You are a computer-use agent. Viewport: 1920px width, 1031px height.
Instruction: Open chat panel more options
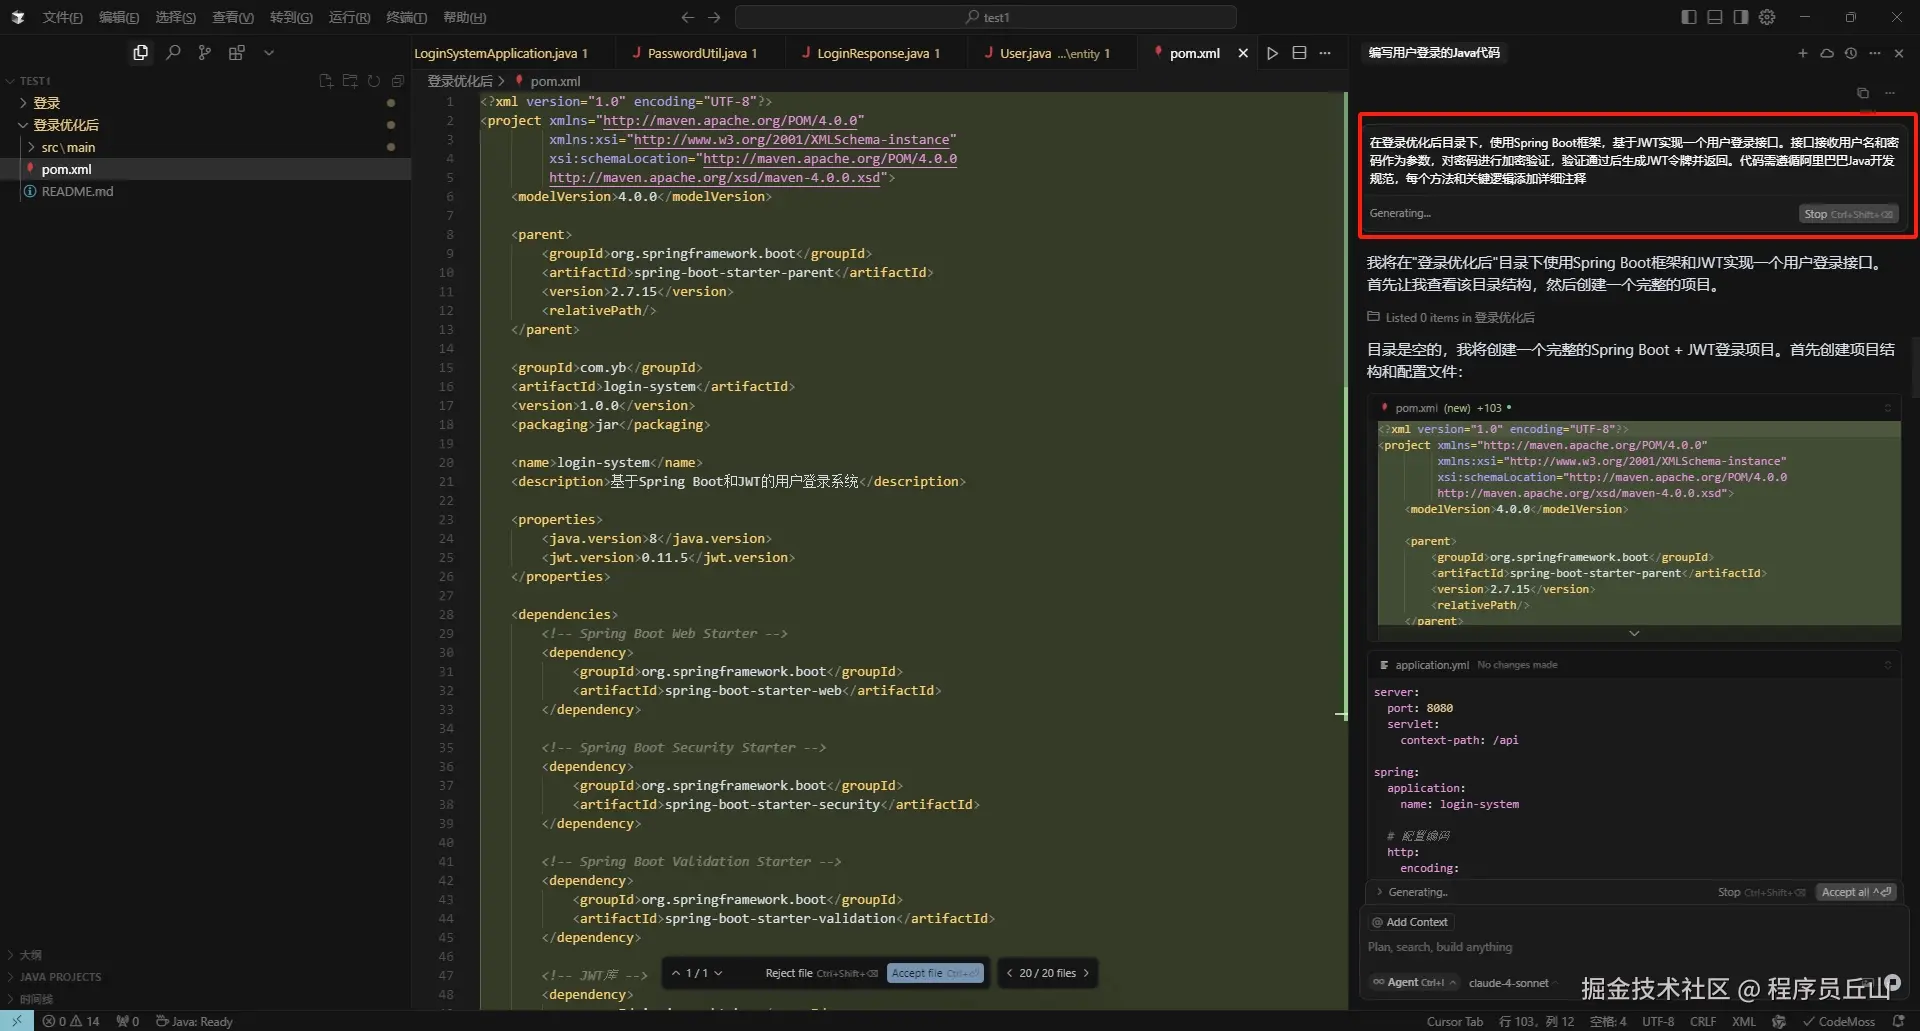click(1875, 53)
